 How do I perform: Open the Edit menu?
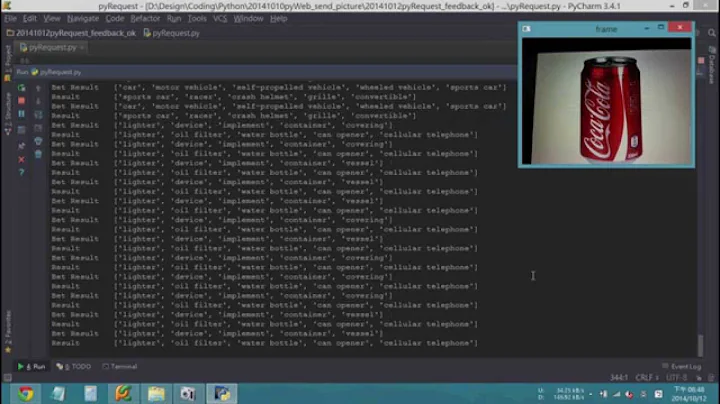pyautogui.click(x=29, y=18)
